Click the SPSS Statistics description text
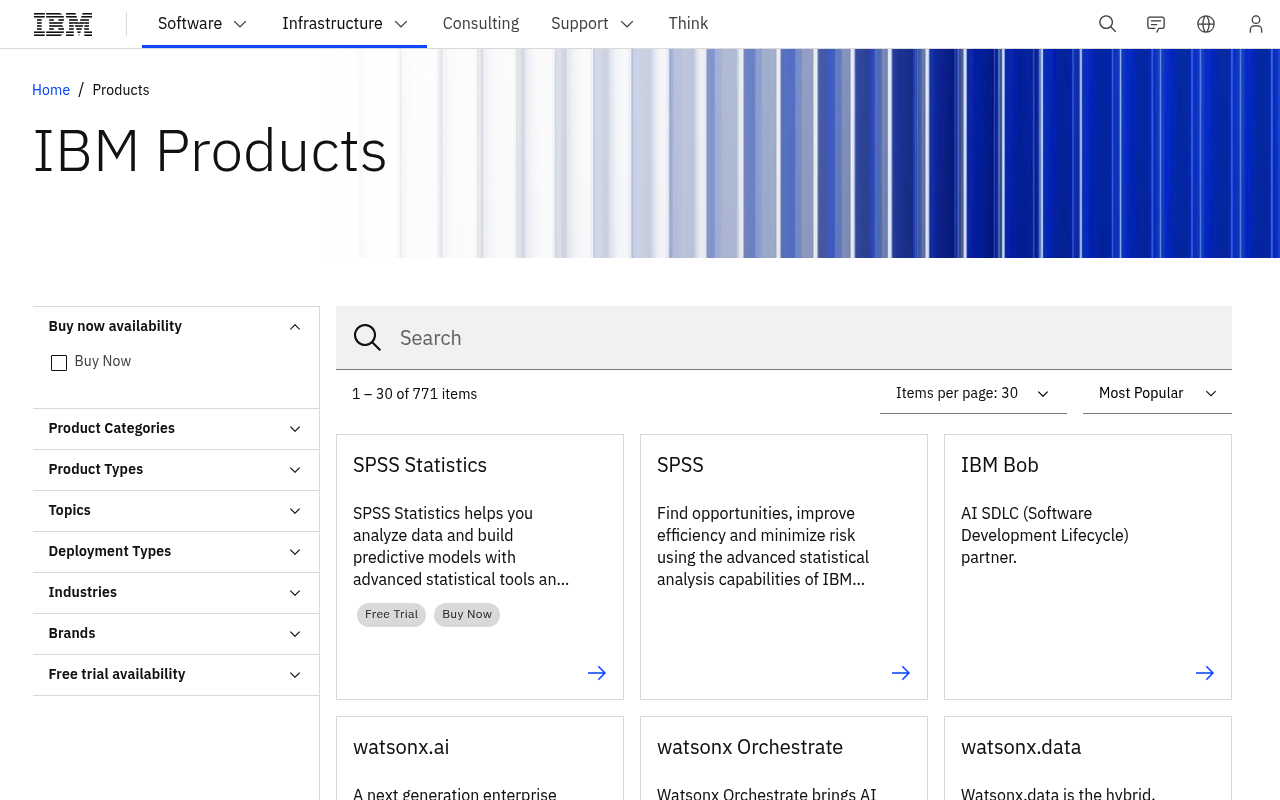Screen dimensions: 1280x800 [461, 546]
